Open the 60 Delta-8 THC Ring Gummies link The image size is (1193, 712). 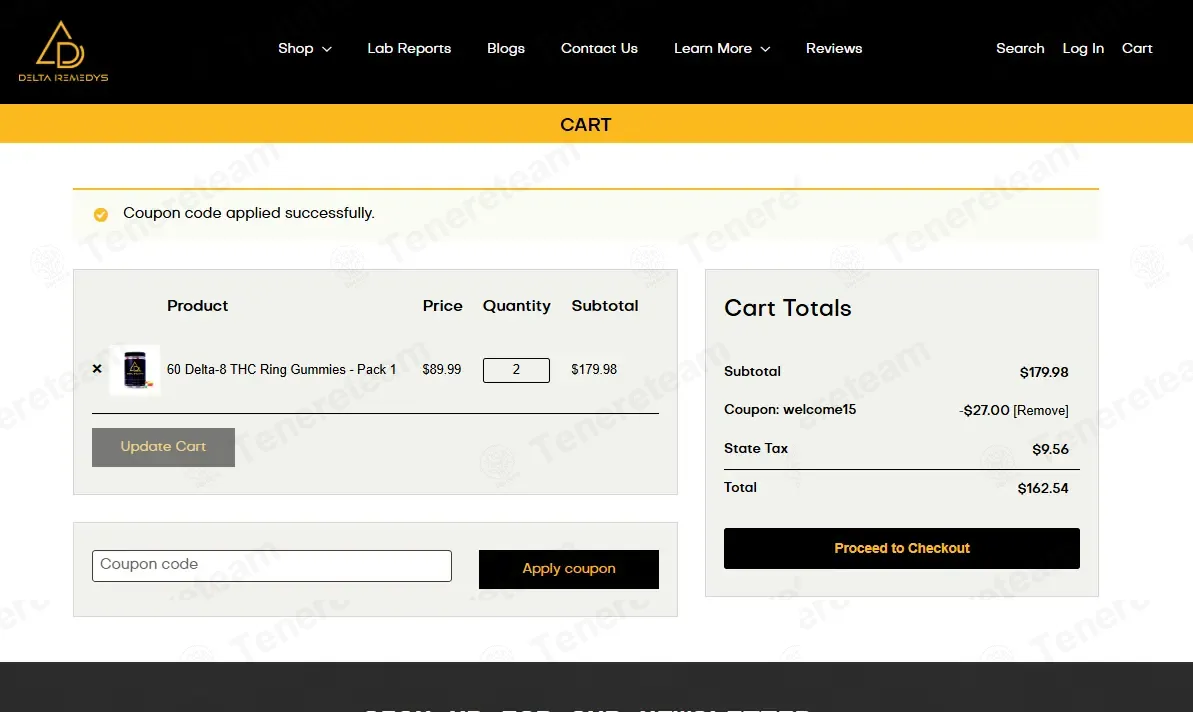[282, 370]
